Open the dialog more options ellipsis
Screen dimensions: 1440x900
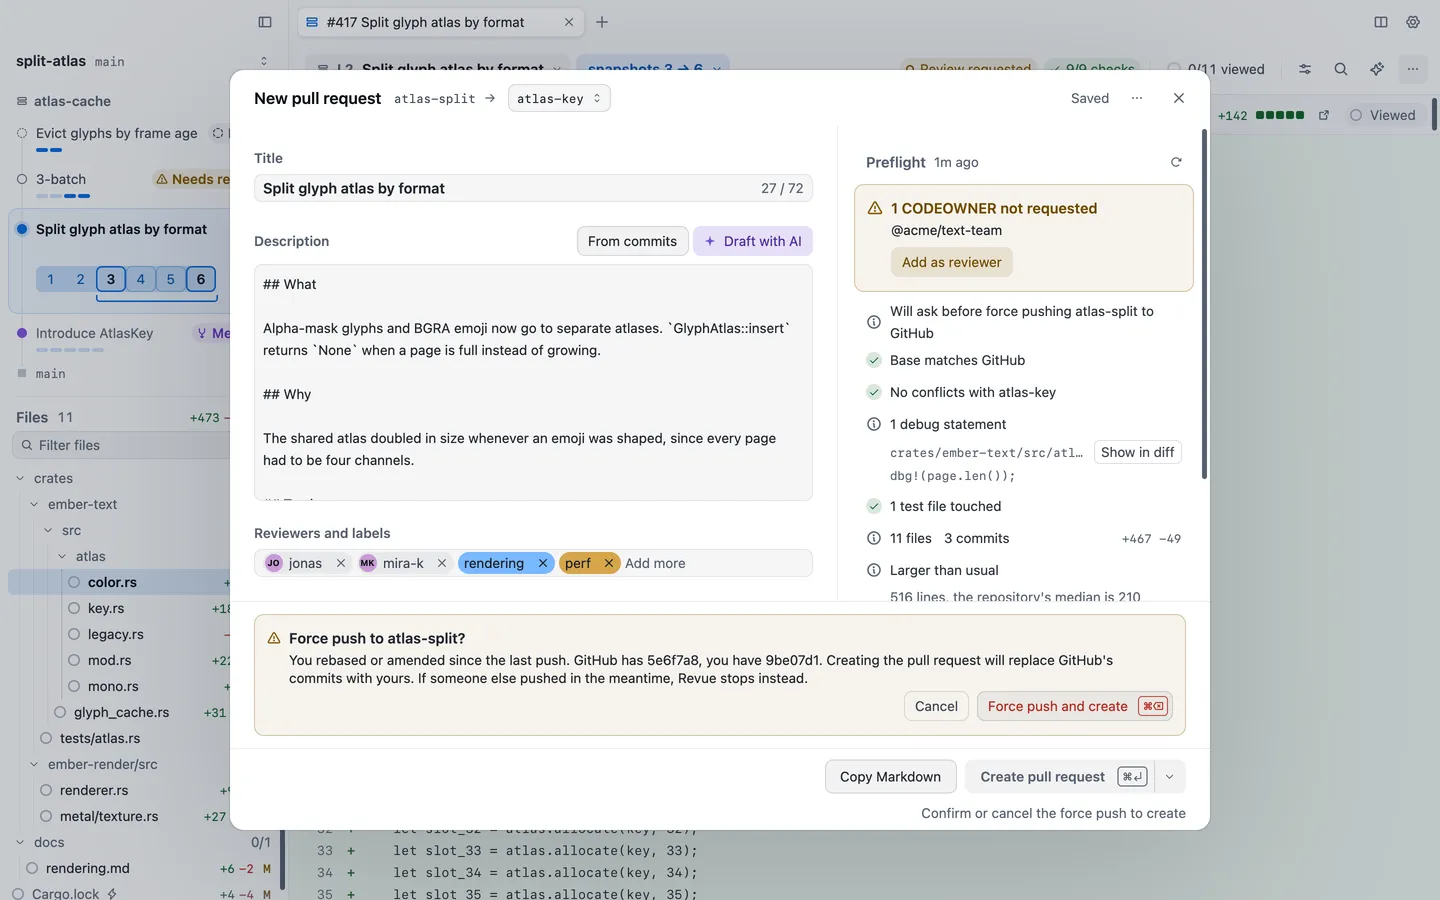point(1137,98)
